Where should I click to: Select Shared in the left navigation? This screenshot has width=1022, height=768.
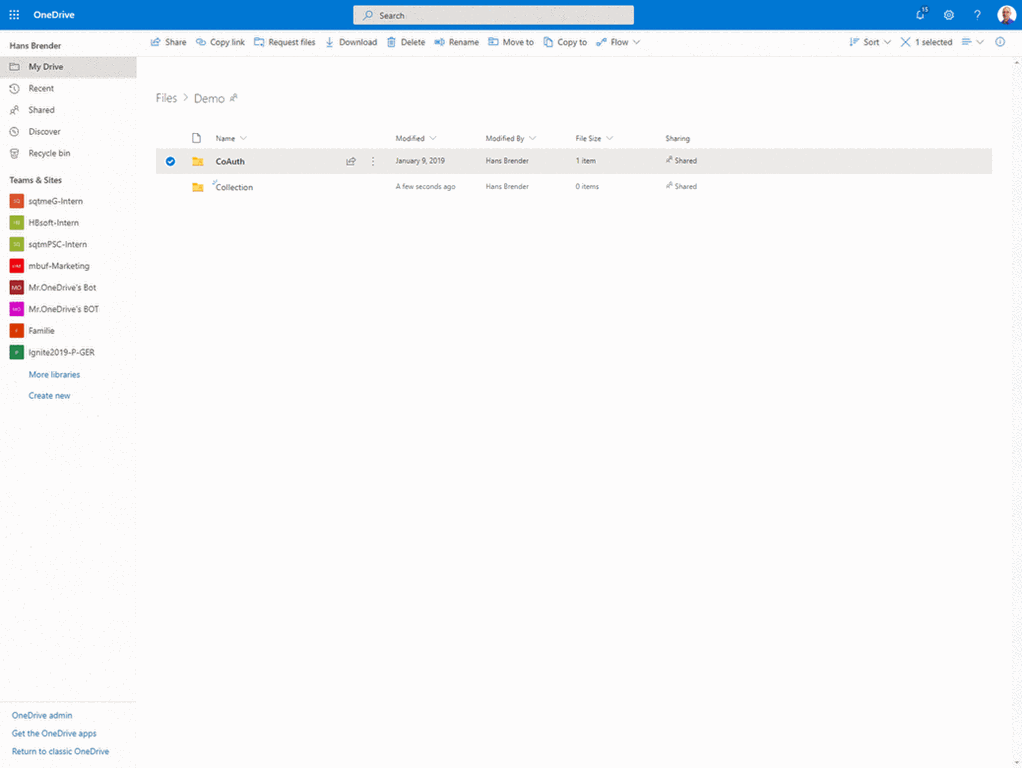coord(41,110)
